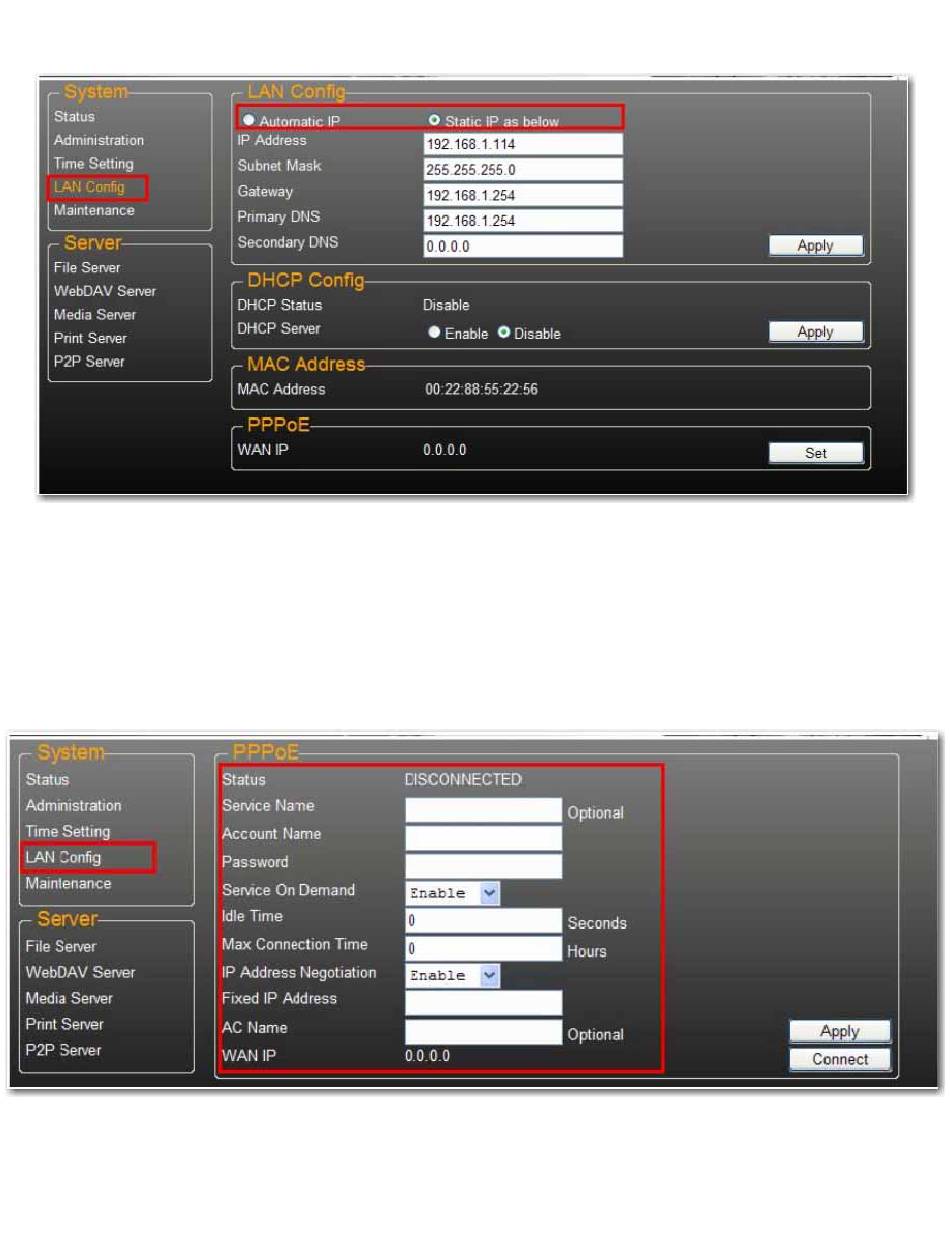
Task: Open WebDAV Server in upper Server menu
Action: point(105,291)
